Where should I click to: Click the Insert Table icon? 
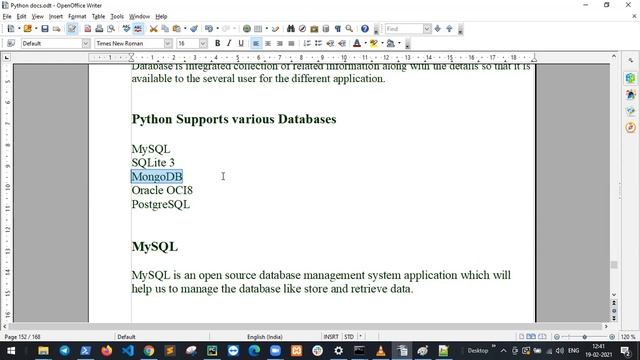(258, 29)
